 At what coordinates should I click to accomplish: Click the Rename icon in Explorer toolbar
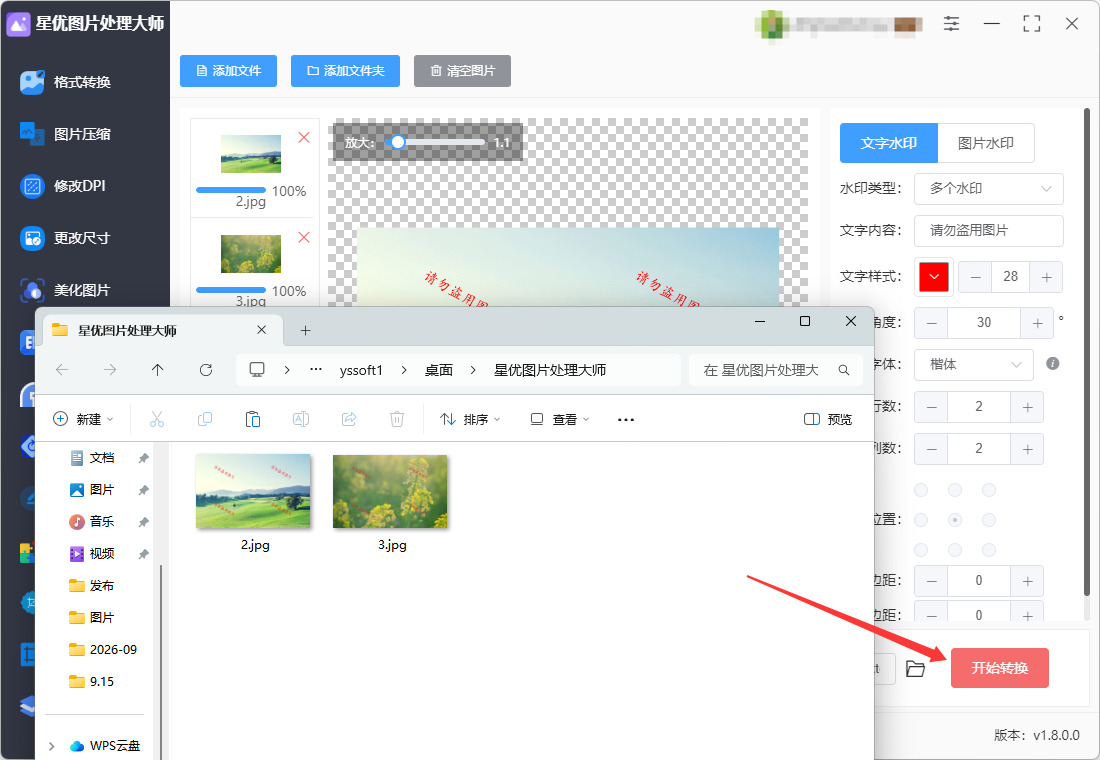click(301, 420)
